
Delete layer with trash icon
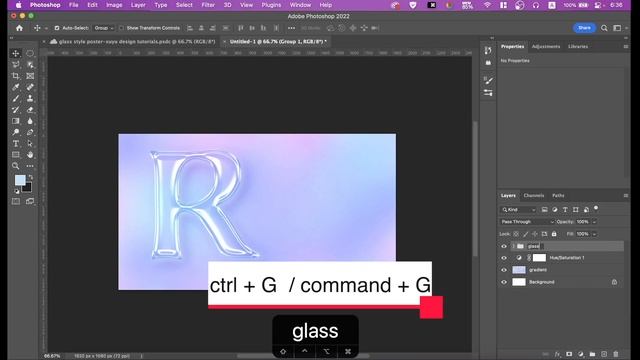[616, 354]
